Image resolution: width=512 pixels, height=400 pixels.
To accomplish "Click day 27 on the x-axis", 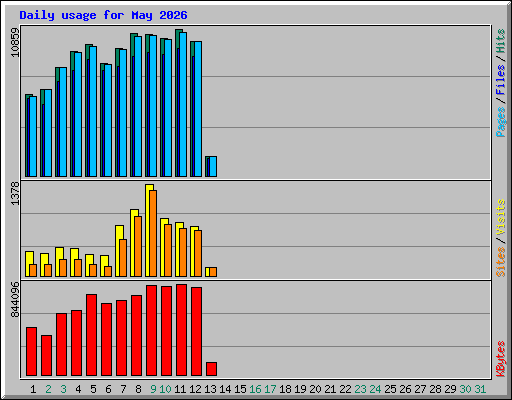I will click(420, 389).
